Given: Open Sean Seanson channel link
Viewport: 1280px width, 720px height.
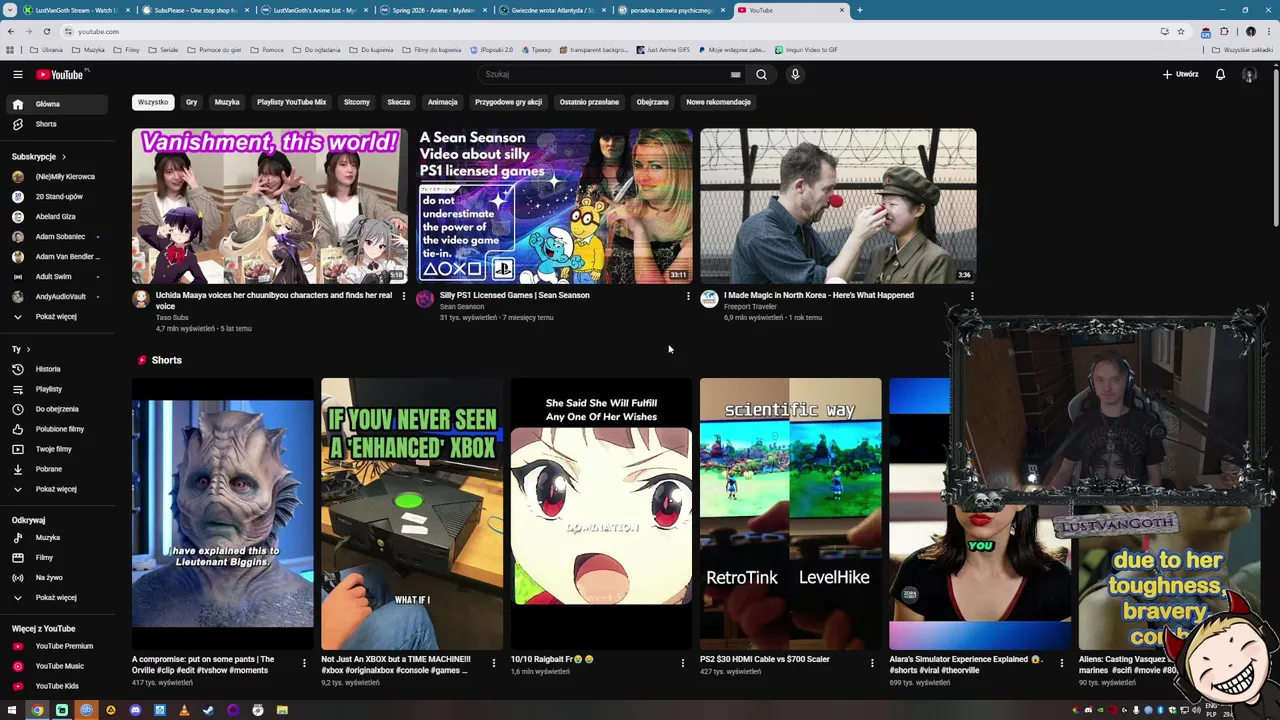Looking at the screenshot, I should tap(462, 307).
